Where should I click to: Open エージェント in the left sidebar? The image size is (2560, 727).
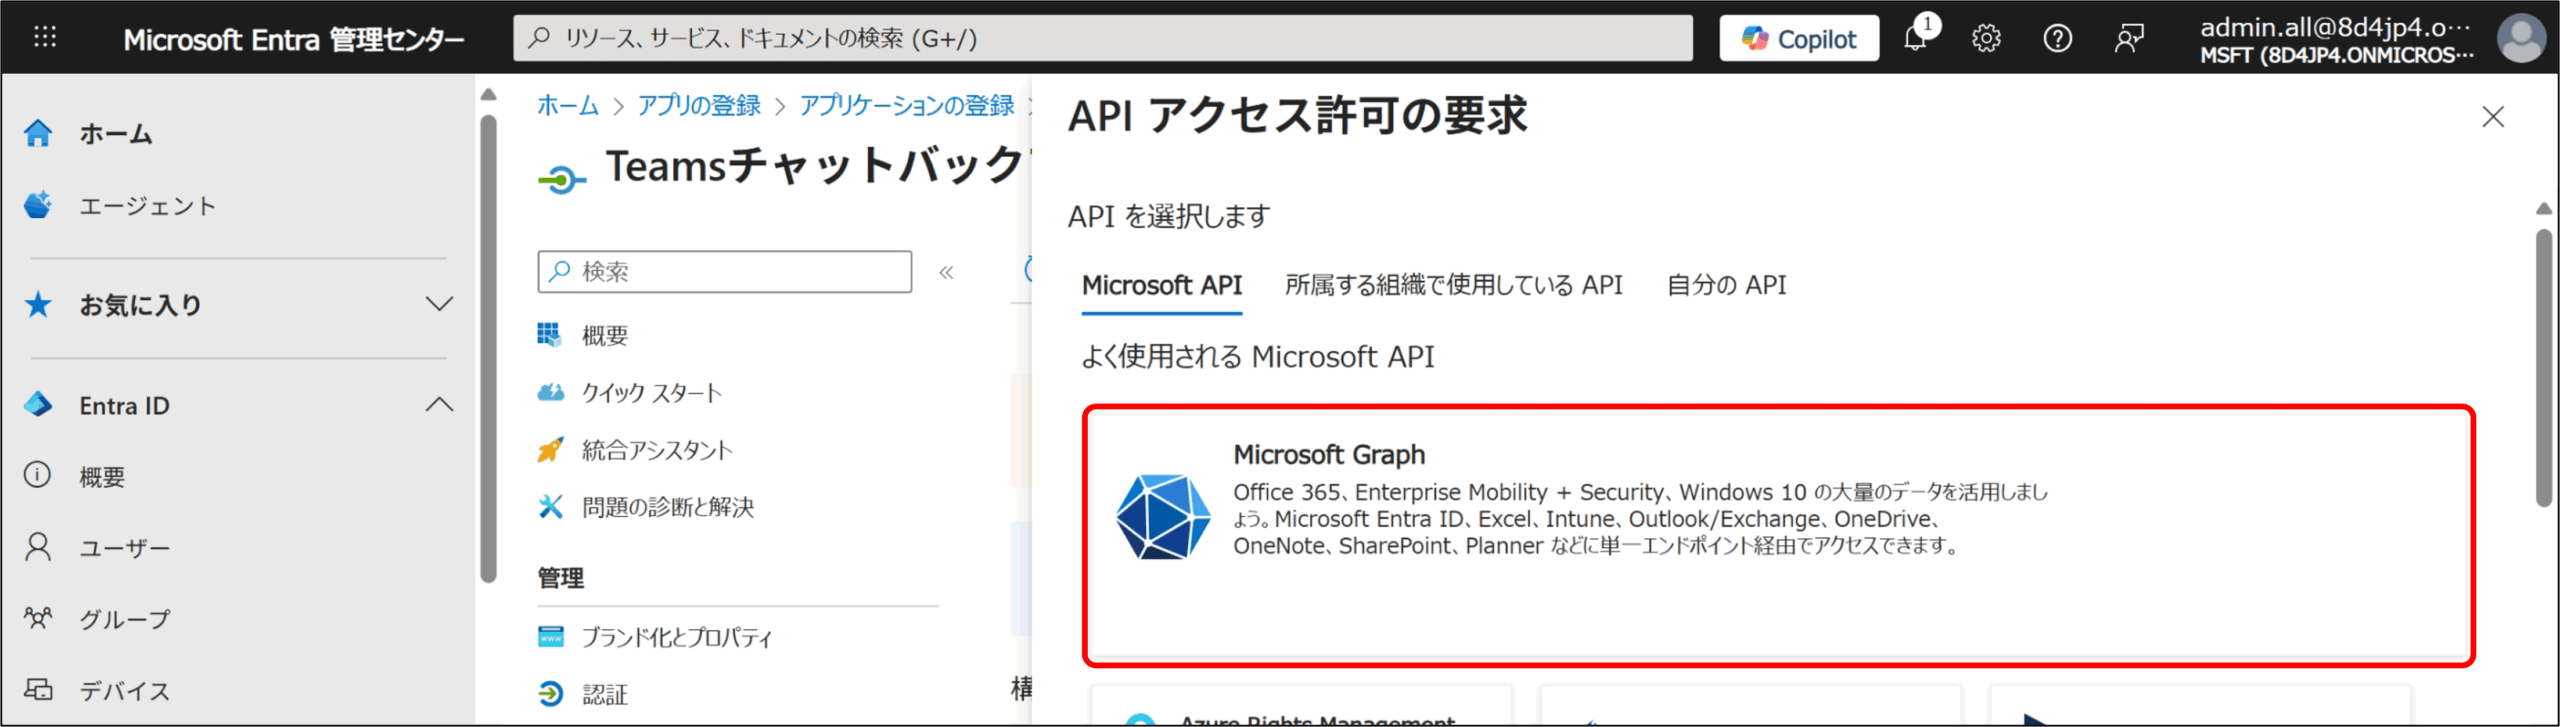[147, 206]
